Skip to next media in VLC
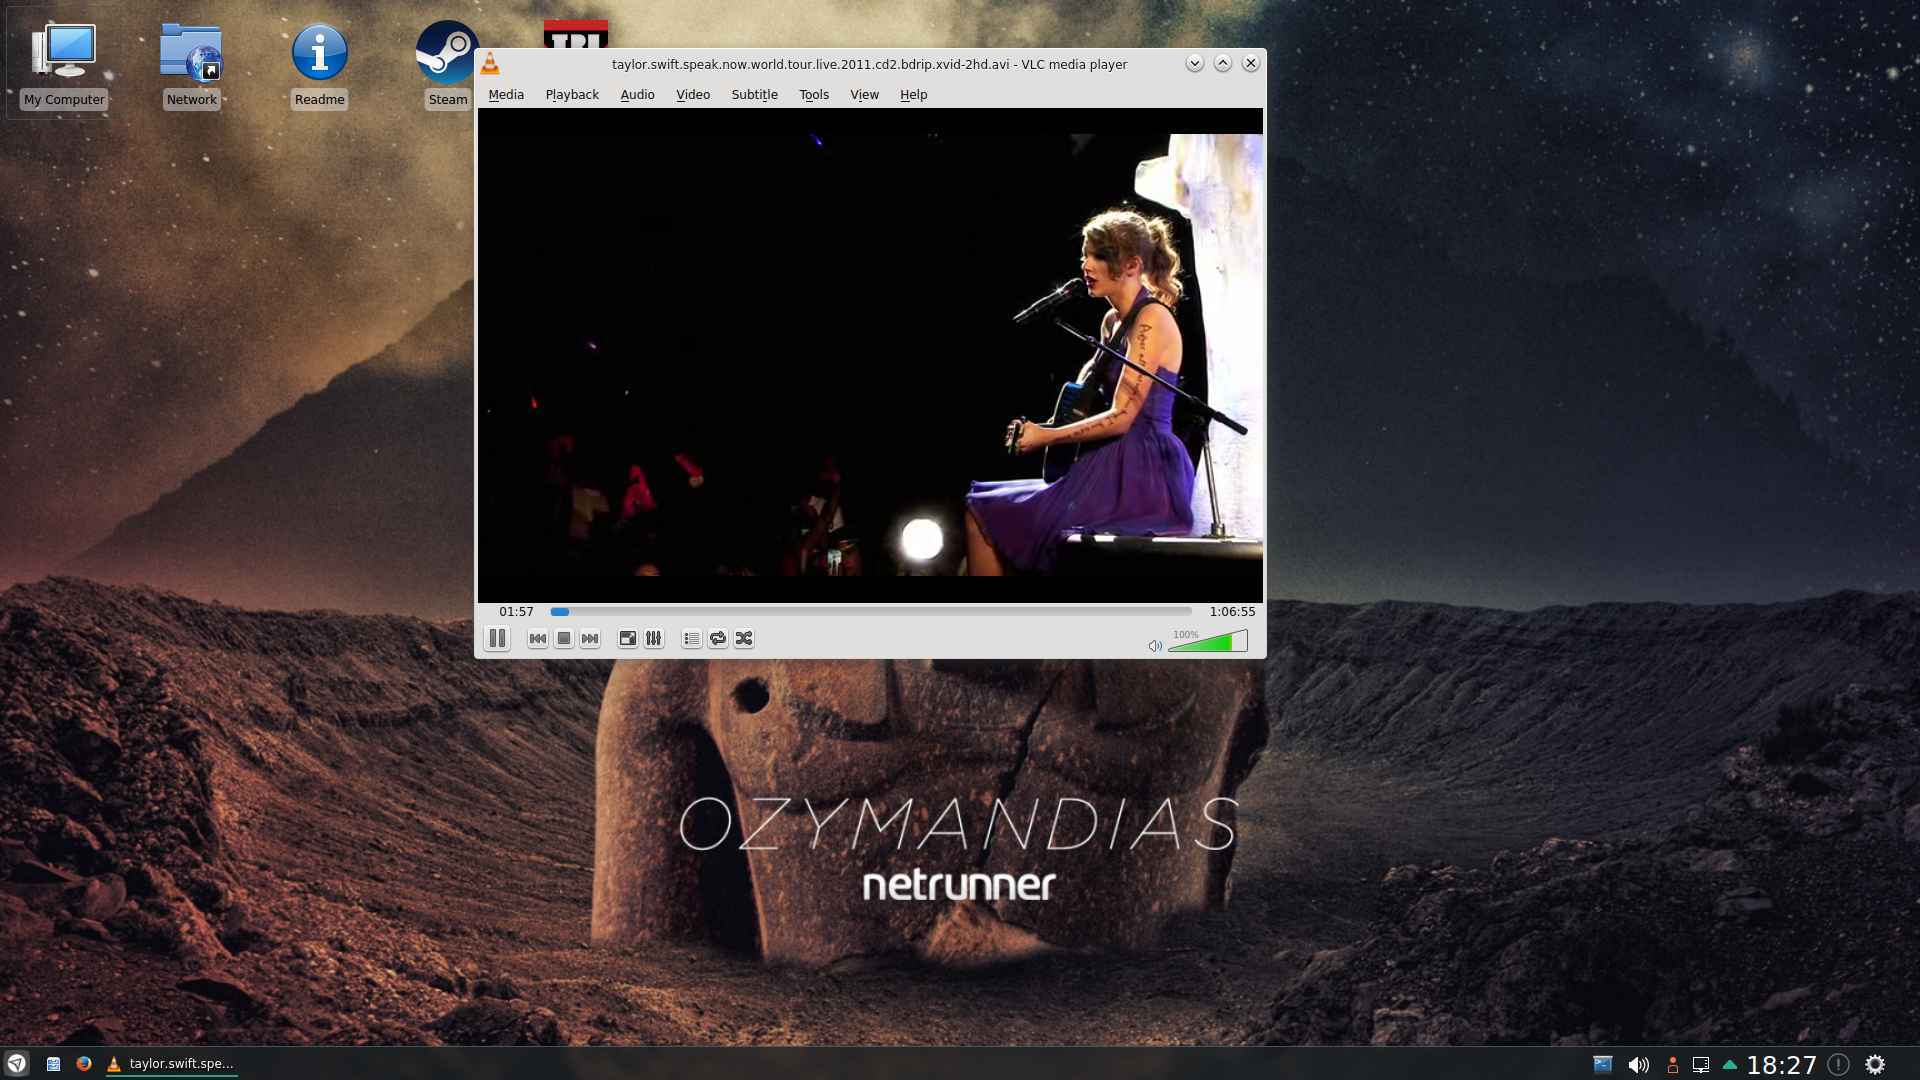 [x=590, y=638]
